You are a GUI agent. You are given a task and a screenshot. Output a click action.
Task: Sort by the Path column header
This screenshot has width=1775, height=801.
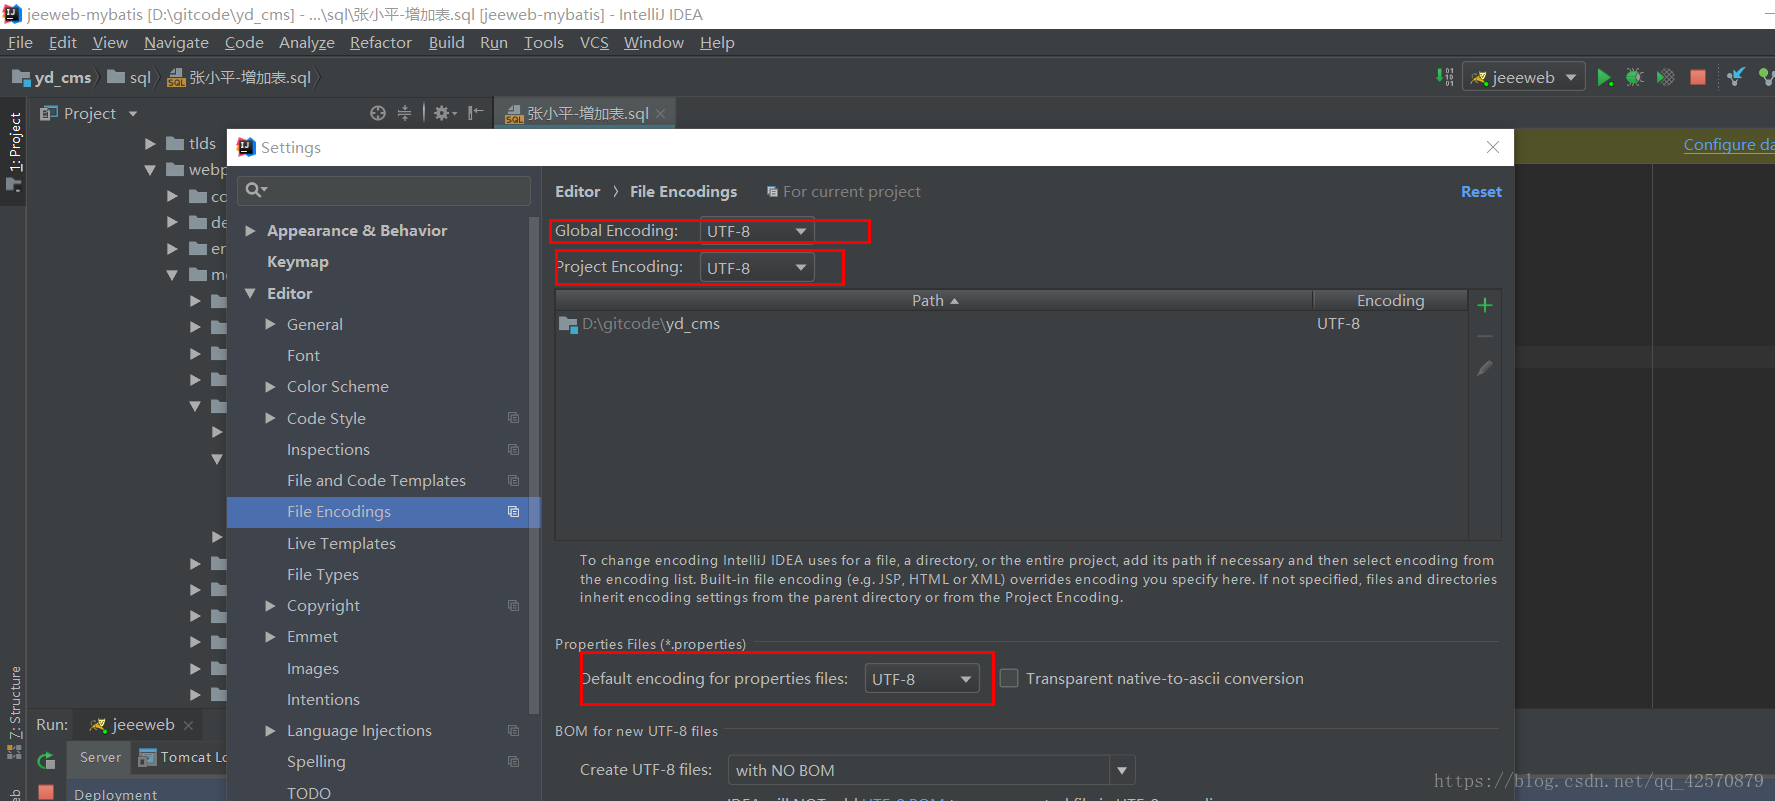(x=933, y=300)
